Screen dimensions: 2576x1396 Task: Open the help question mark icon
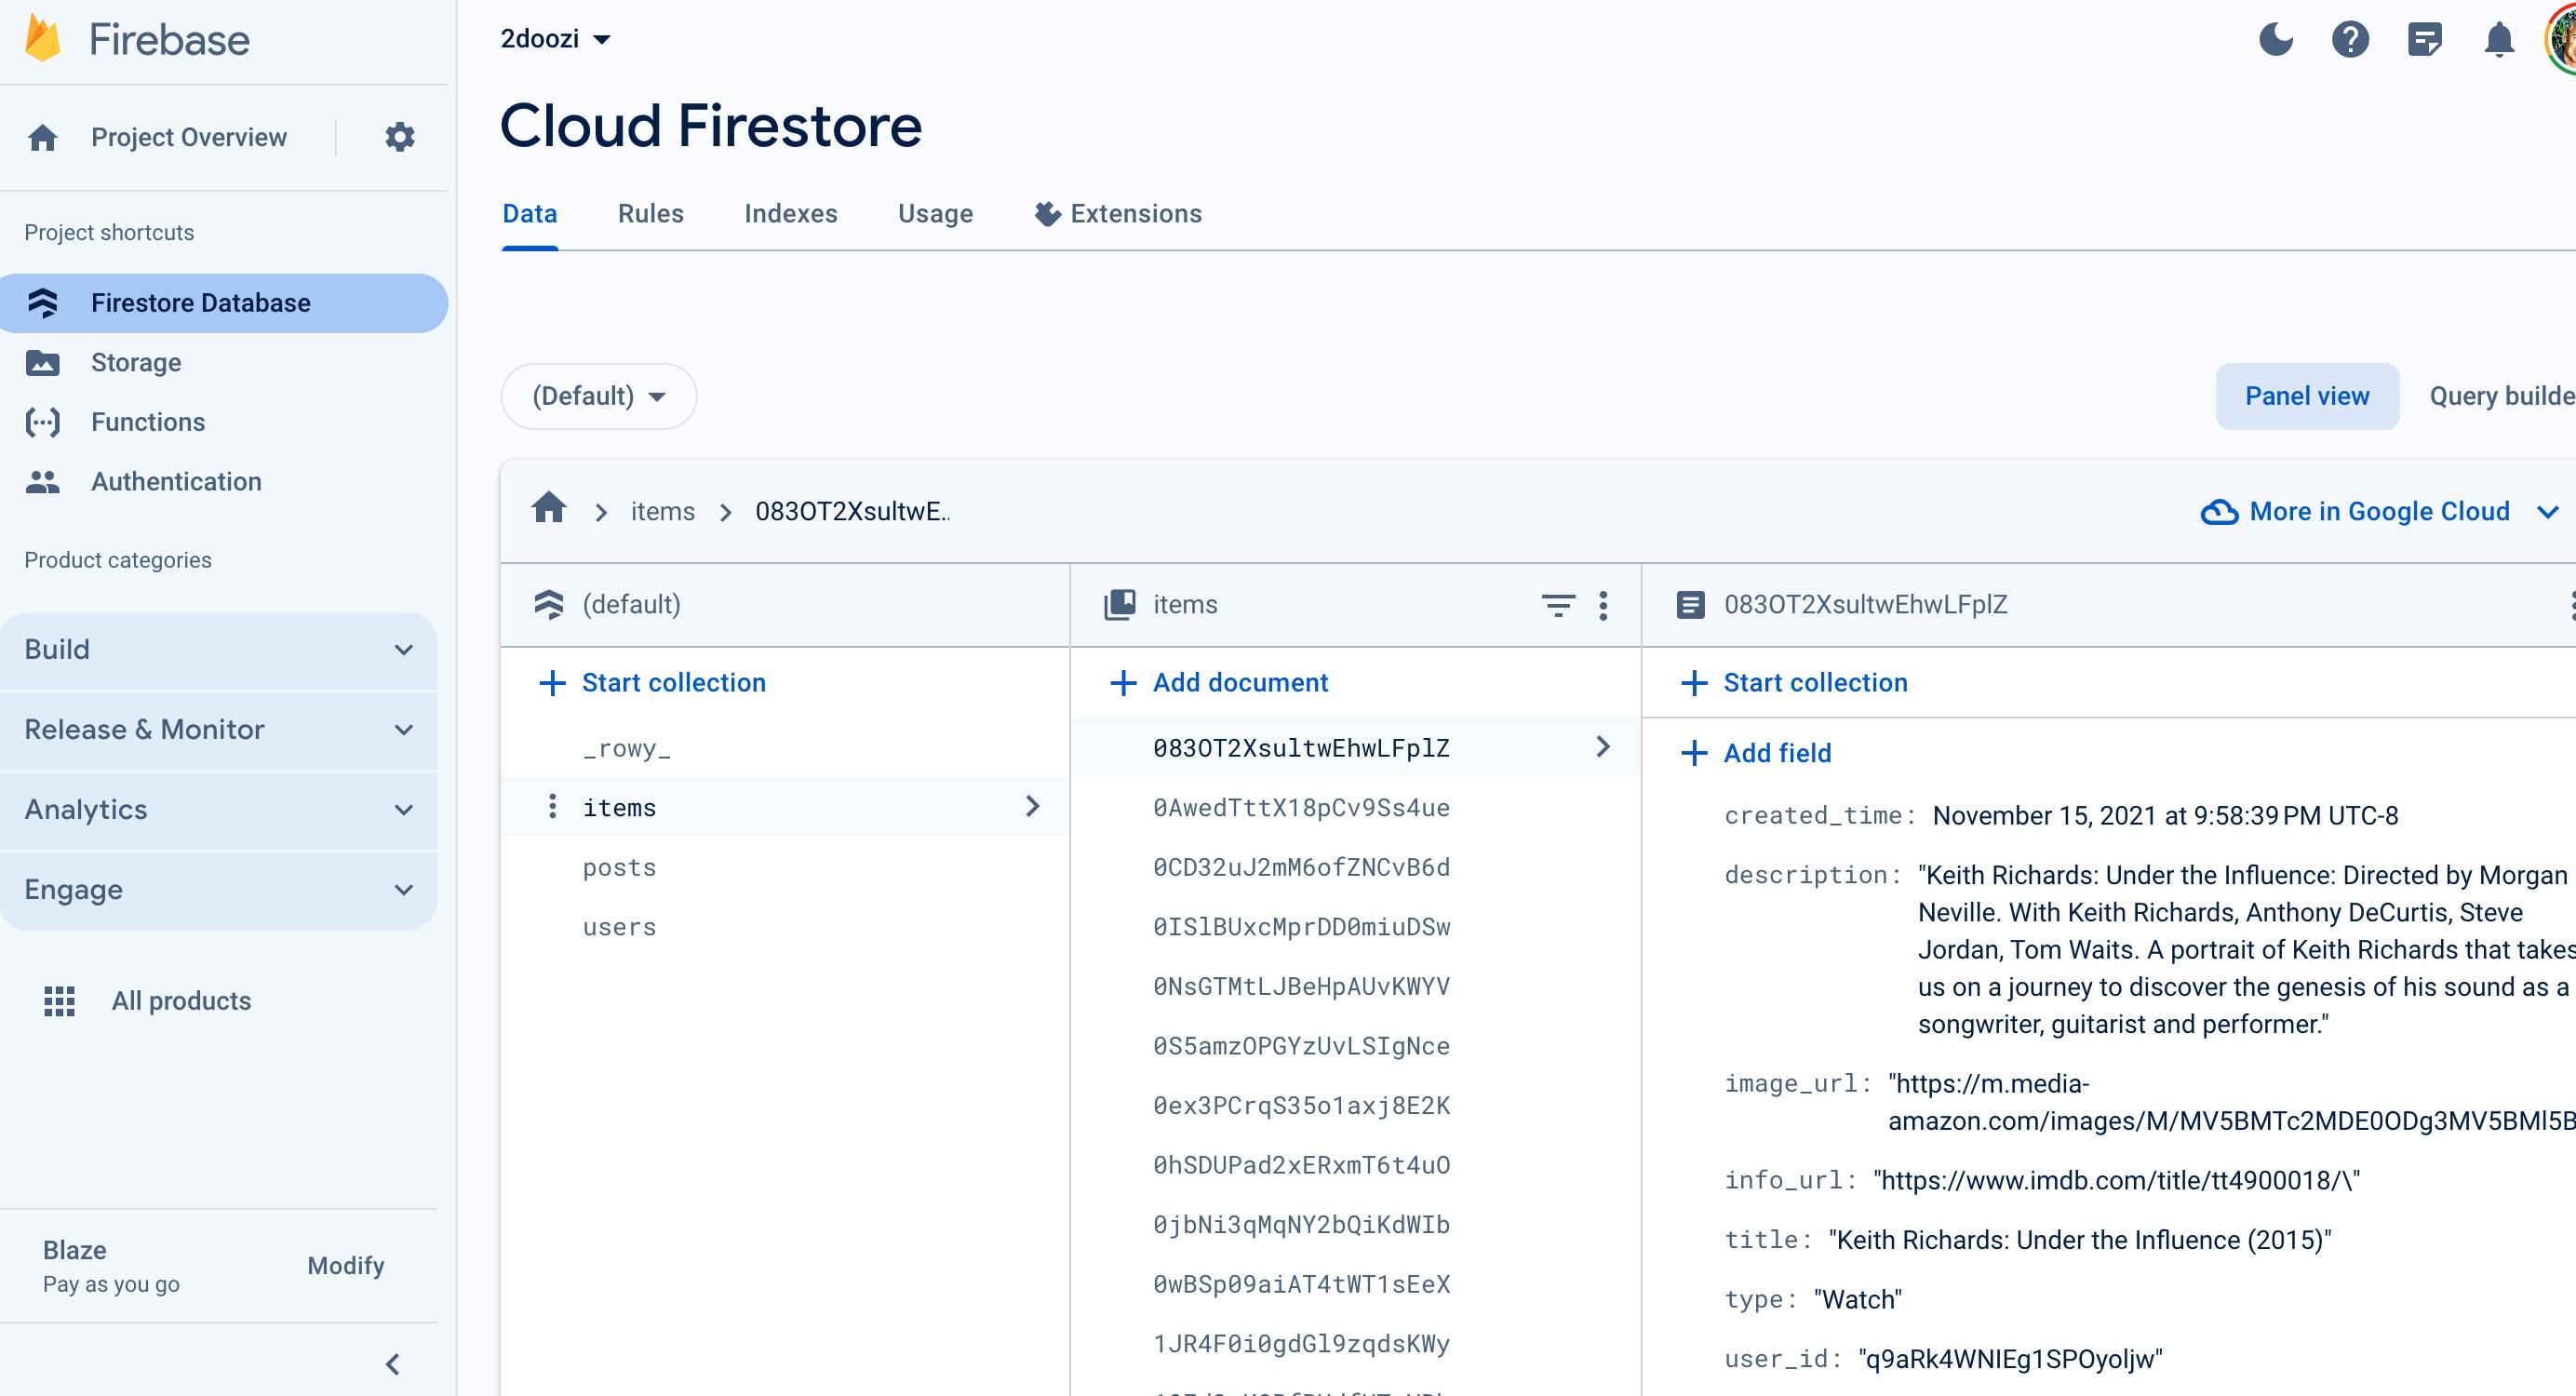coord(2350,40)
